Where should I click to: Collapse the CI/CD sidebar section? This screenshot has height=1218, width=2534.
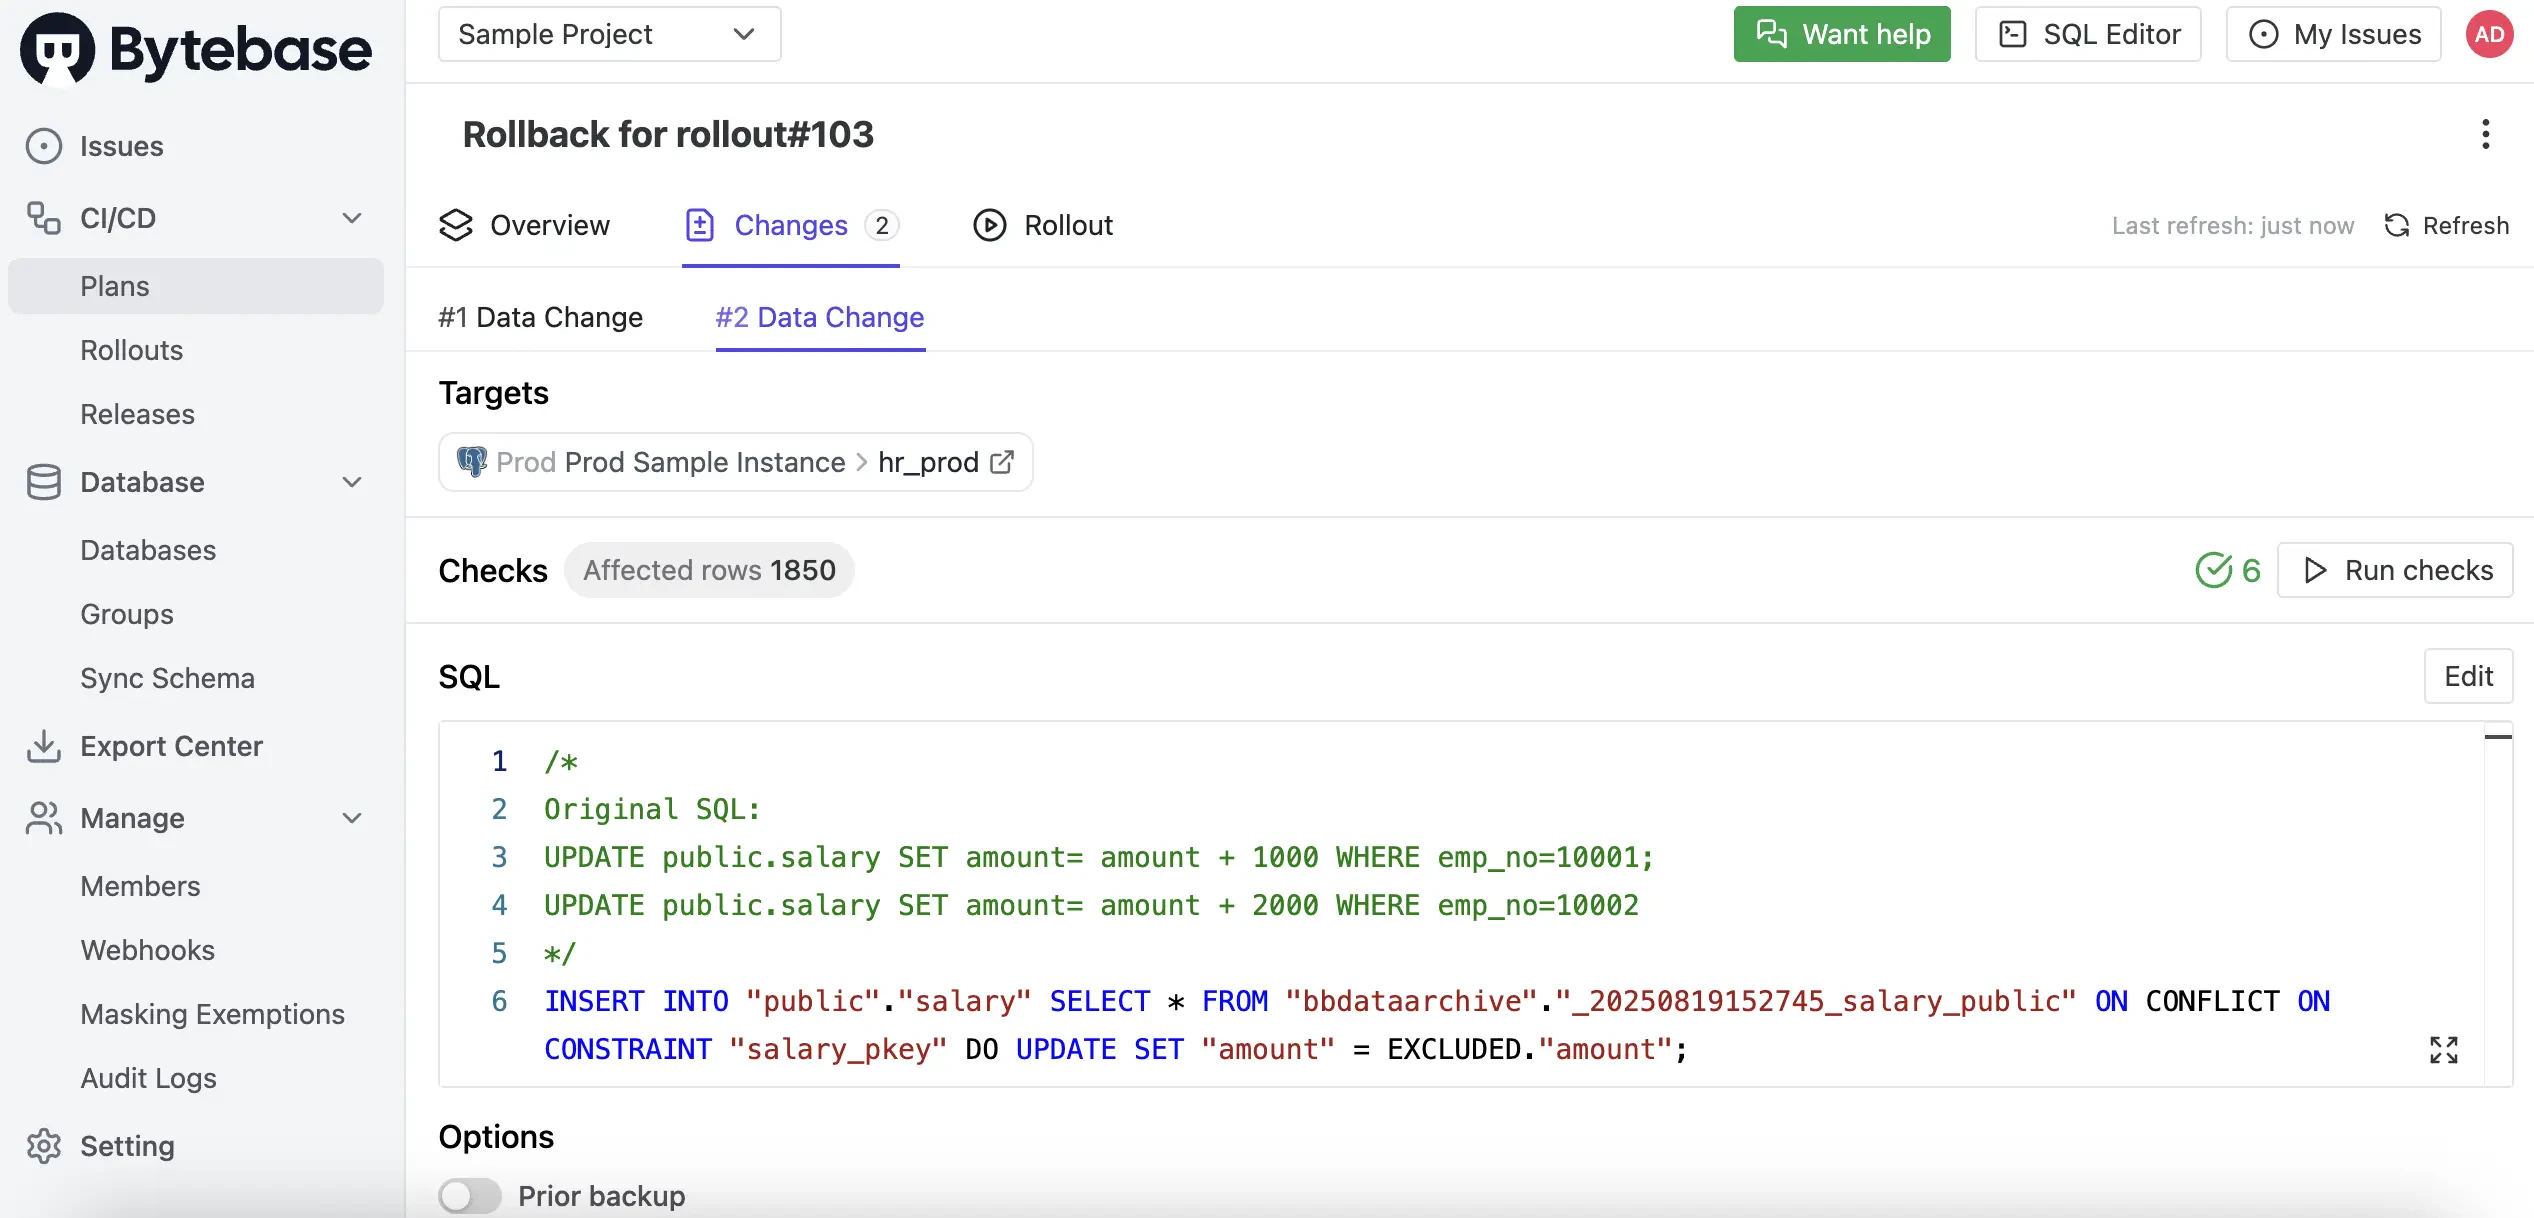point(352,218)
